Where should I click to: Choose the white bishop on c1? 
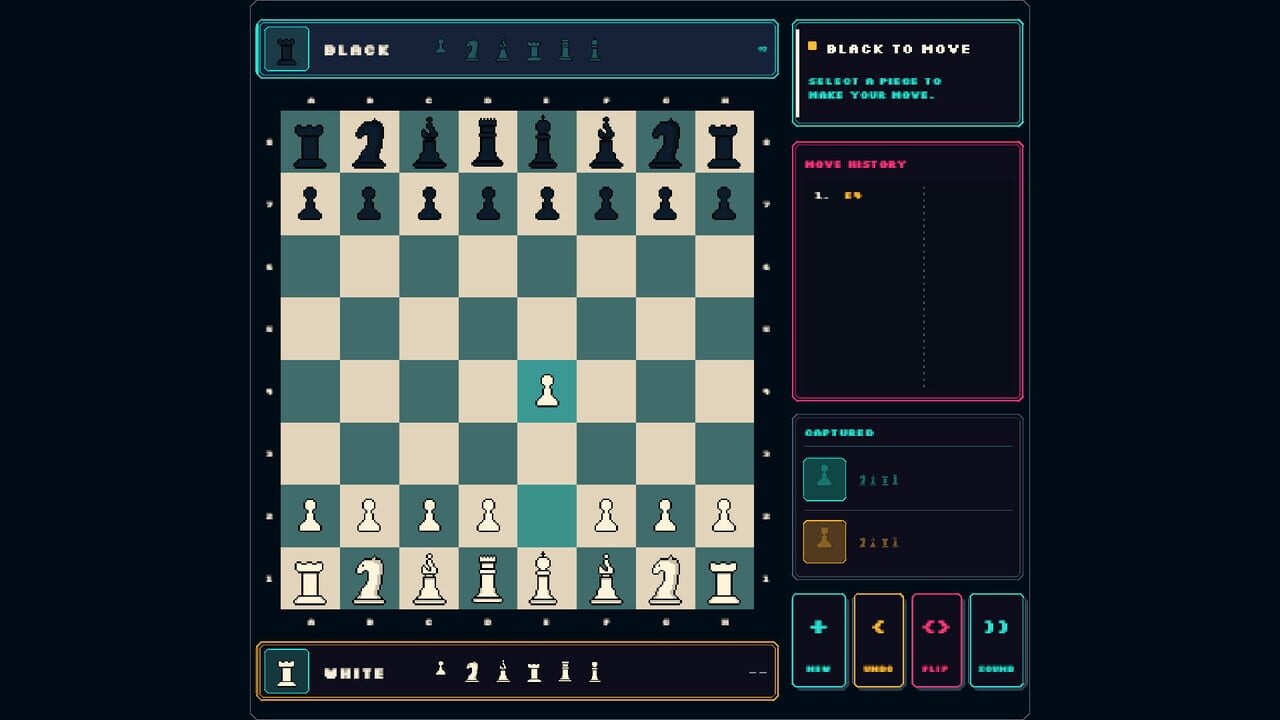pyautogui.click(x=429, y=578)
